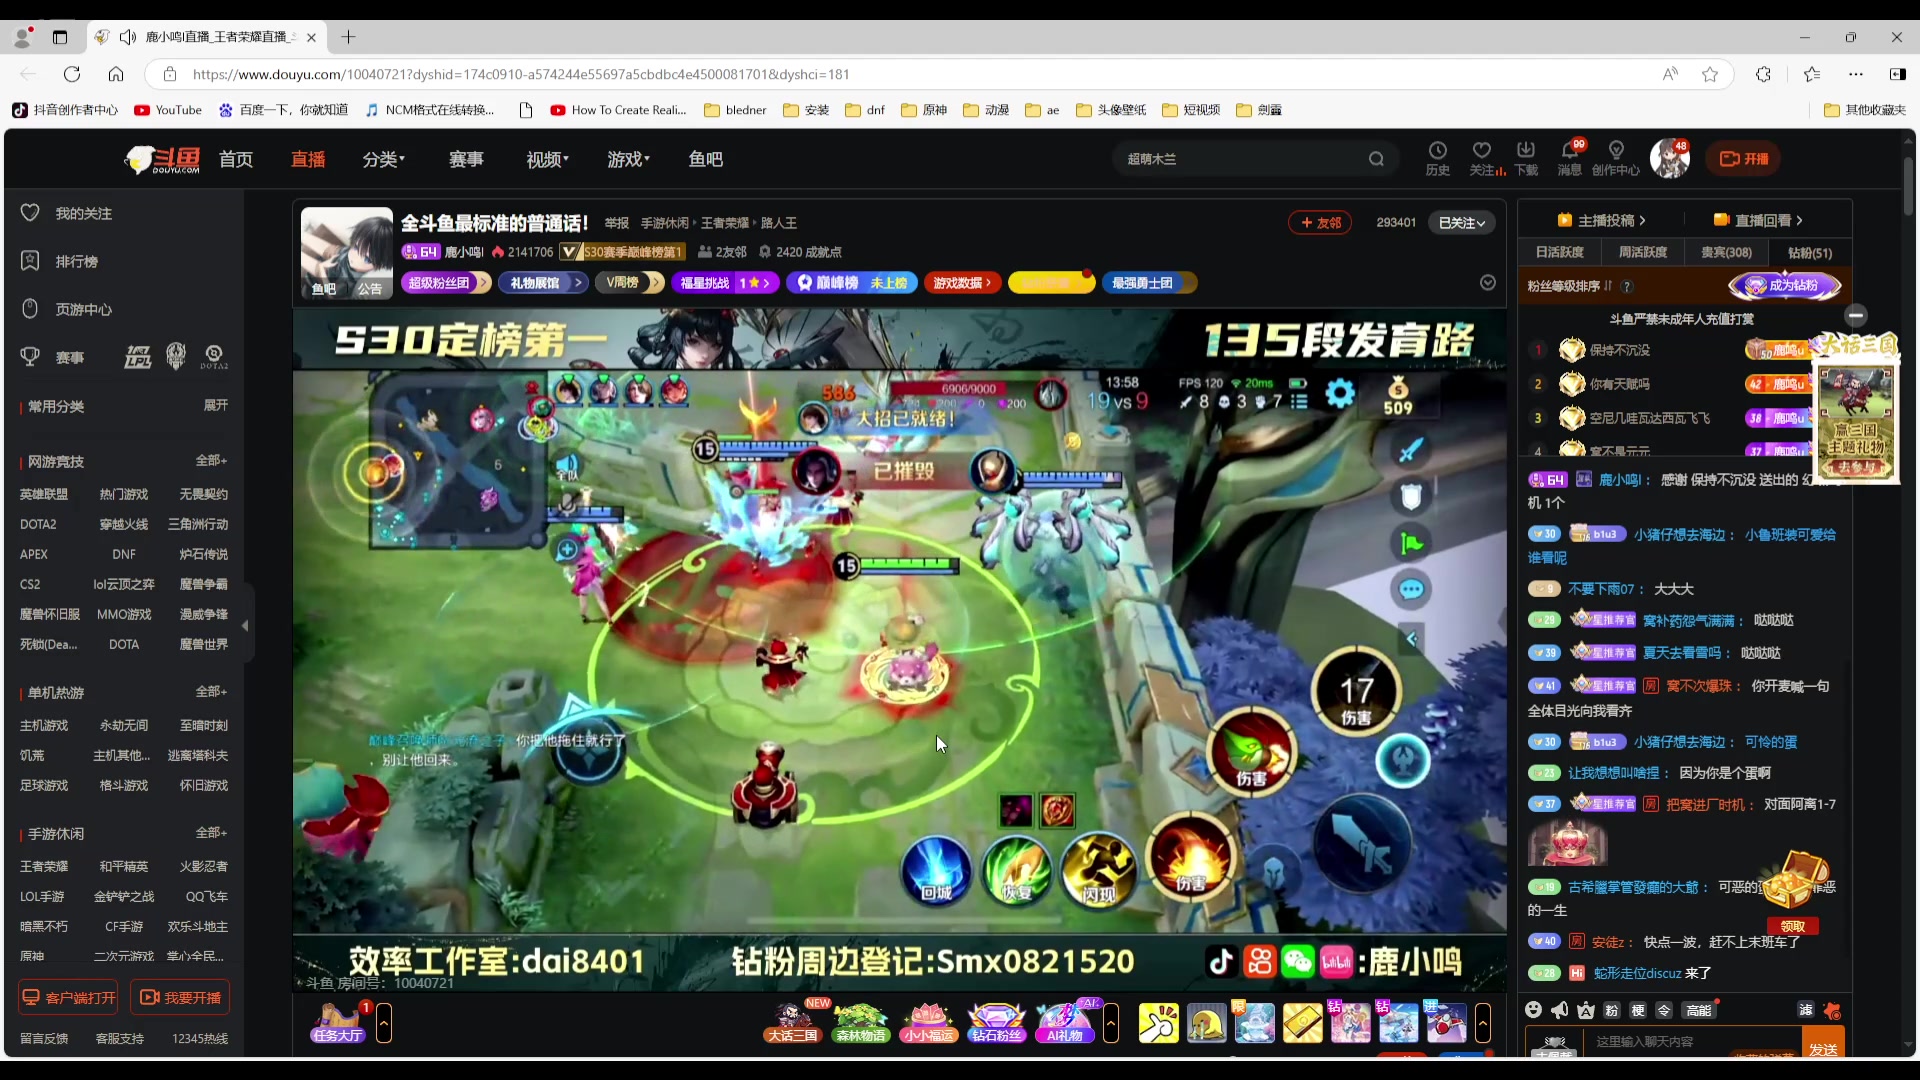Click the crown A font style icon
The width and height of the screenshot is (1920, 1080).
(1586, 1010)
